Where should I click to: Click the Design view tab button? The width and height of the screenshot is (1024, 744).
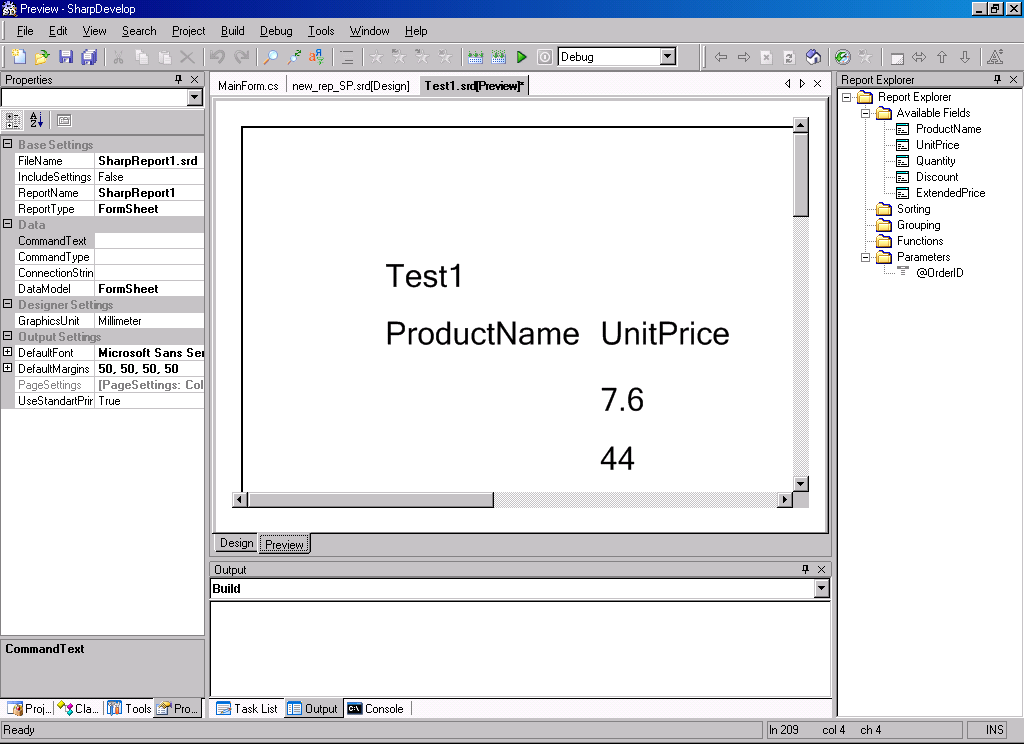point(237,543)
